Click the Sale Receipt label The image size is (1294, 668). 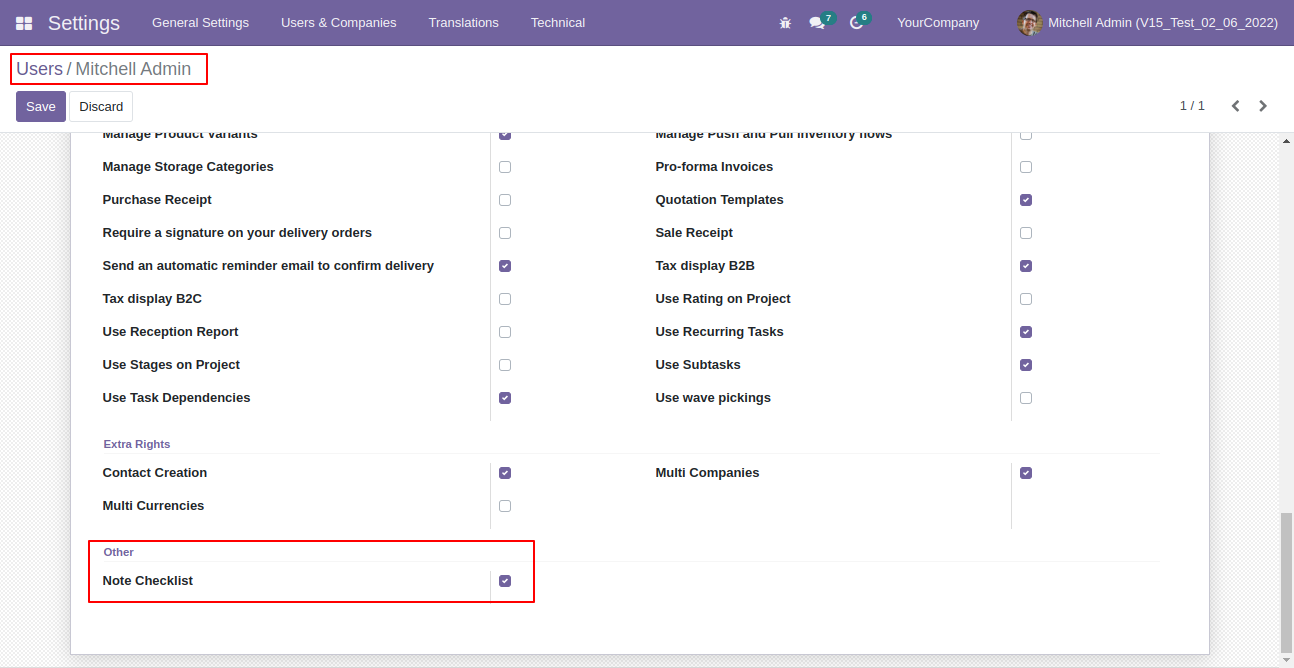coord(694,233)
